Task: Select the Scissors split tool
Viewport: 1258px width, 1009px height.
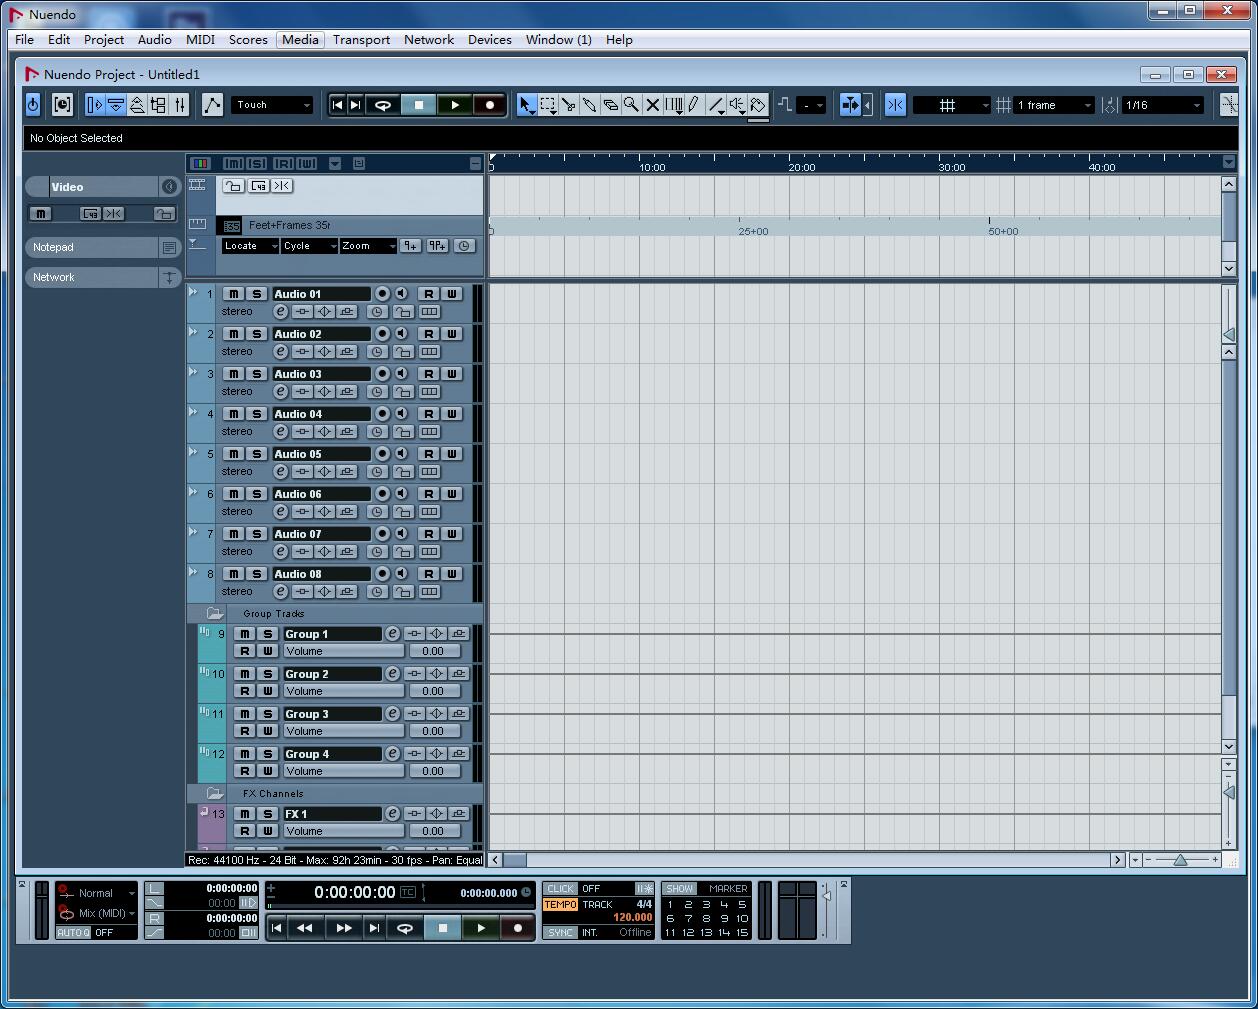Action: (570, 105)
